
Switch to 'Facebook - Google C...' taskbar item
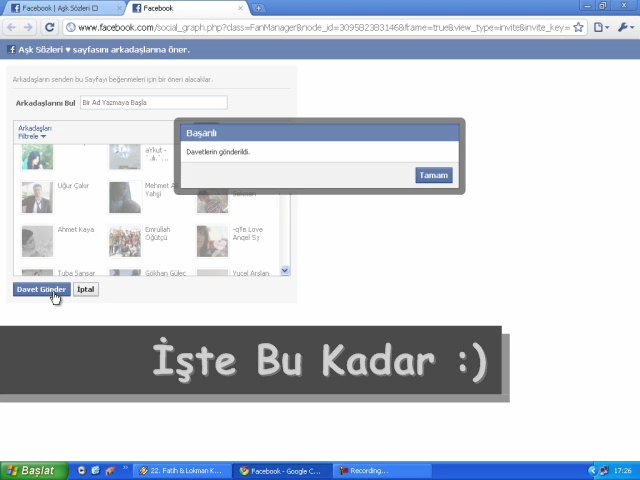(282, 471)
